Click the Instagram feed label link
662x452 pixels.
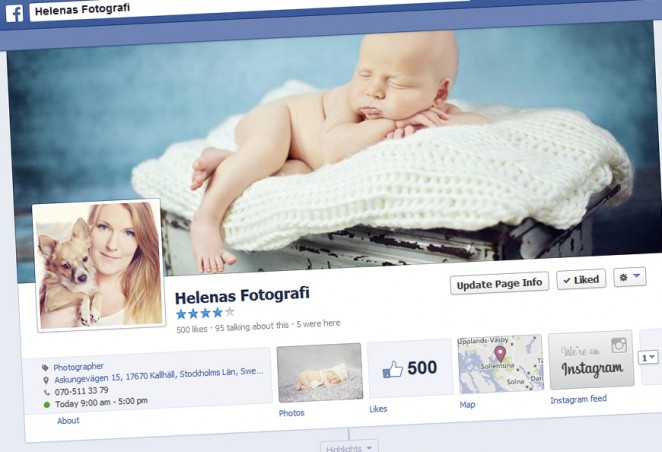pos(578,399)
